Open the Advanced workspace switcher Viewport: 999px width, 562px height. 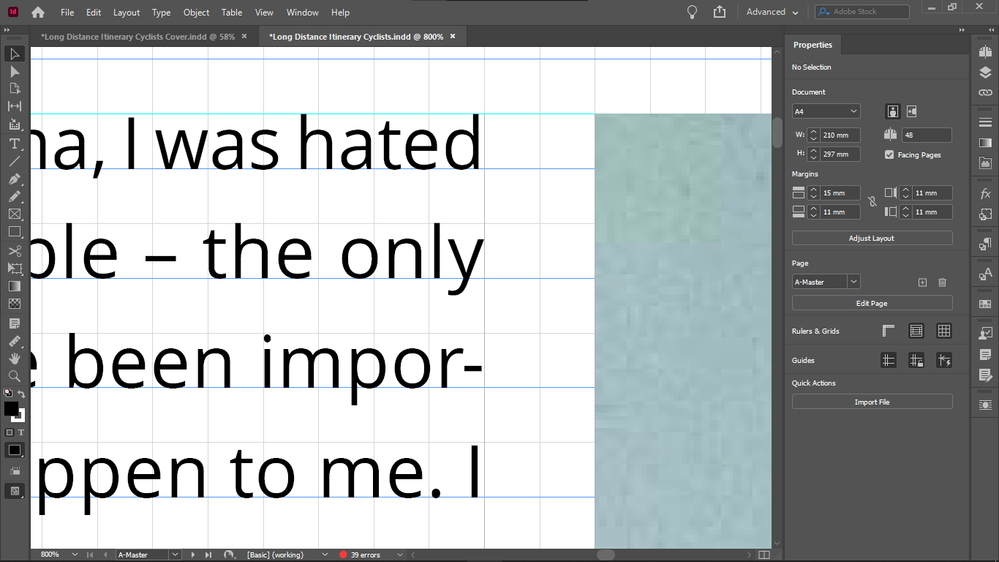coord(772,12)
